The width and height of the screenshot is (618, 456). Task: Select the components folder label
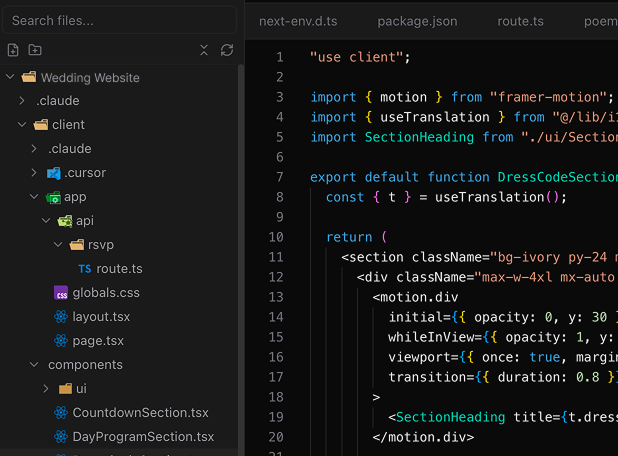pyautogui.click(x=85, y=365)
